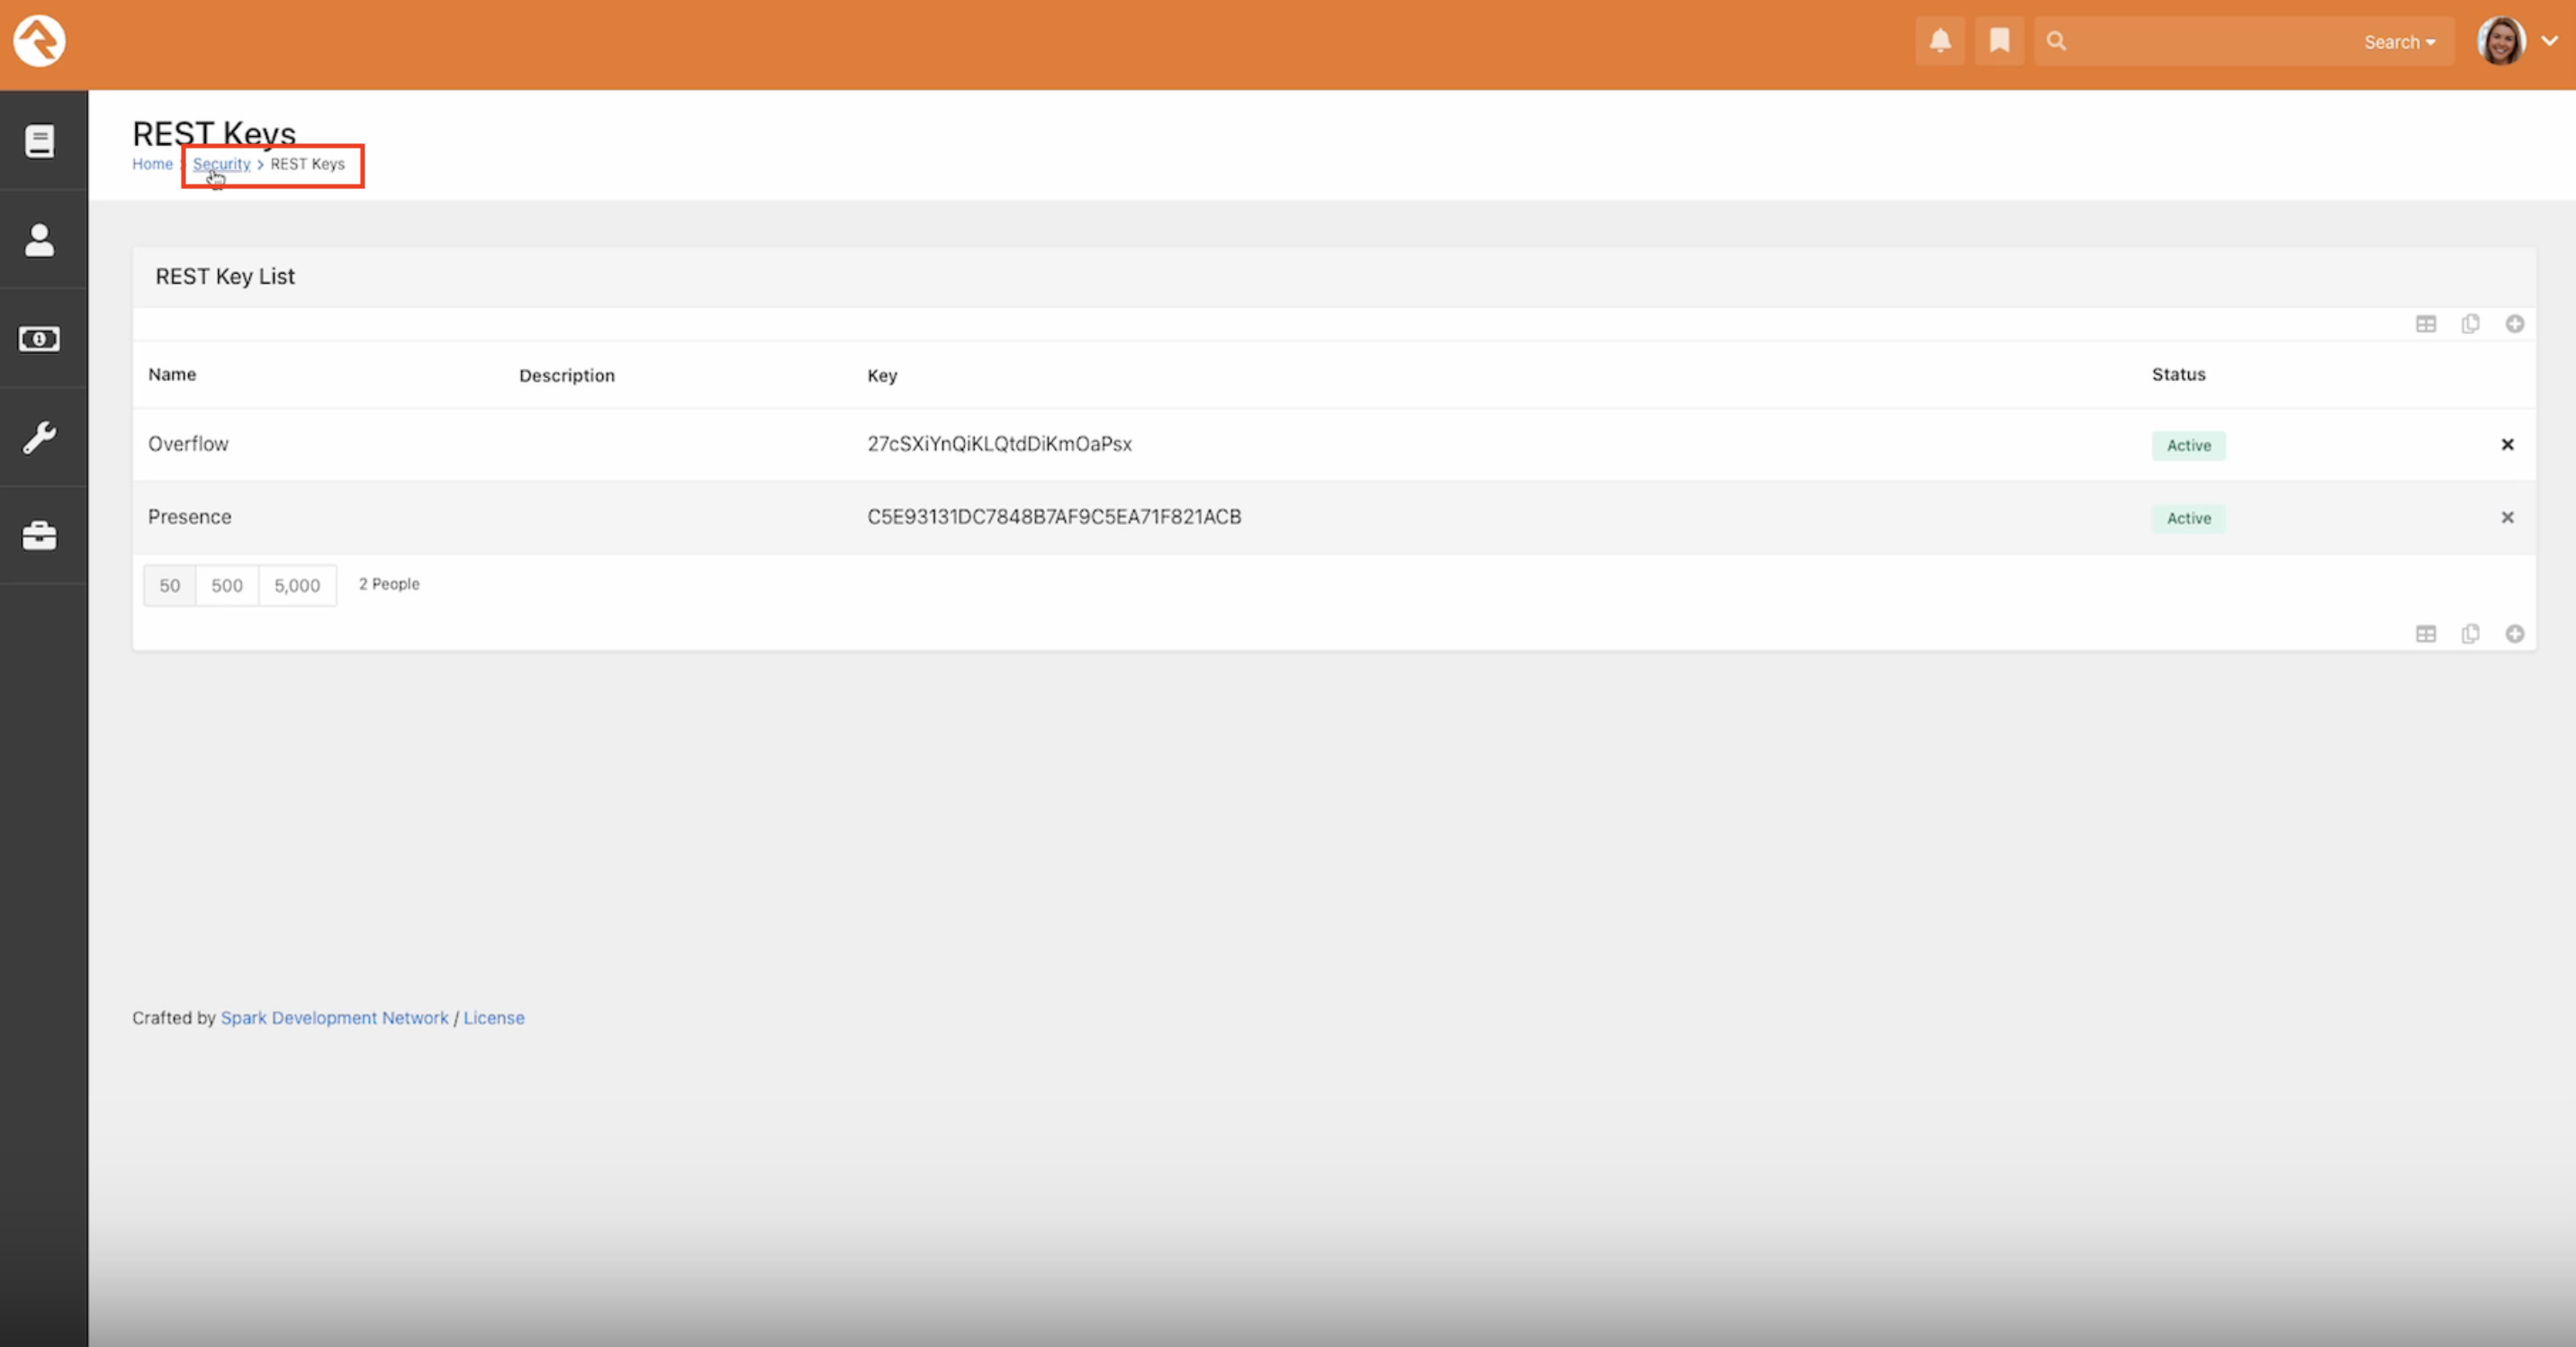Open the Intranet sidebar icon
This screenshot has height=1347, width=2576.
tap(40, 141)
